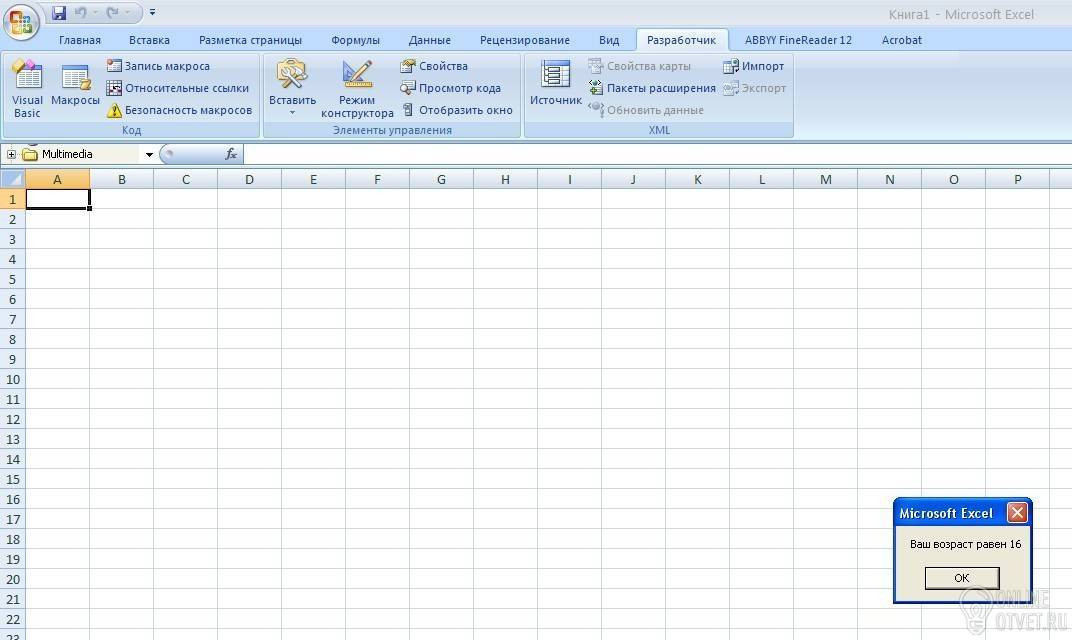The image size is (1072, 640).
Task: Select column H header
Action: point(505,179)
